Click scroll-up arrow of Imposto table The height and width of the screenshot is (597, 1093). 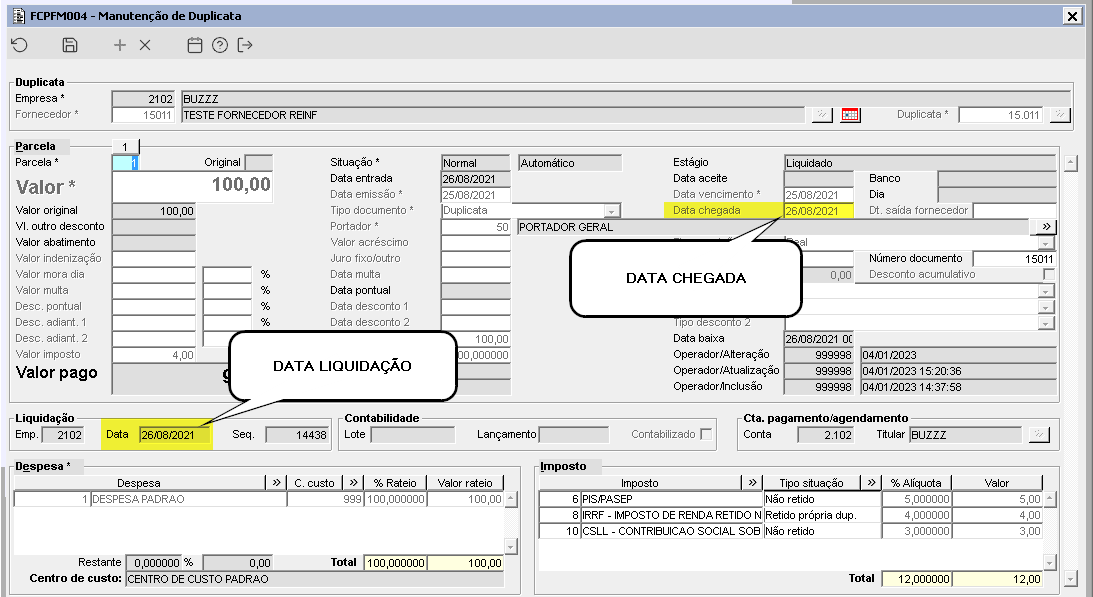click(x=1050, y=499)
